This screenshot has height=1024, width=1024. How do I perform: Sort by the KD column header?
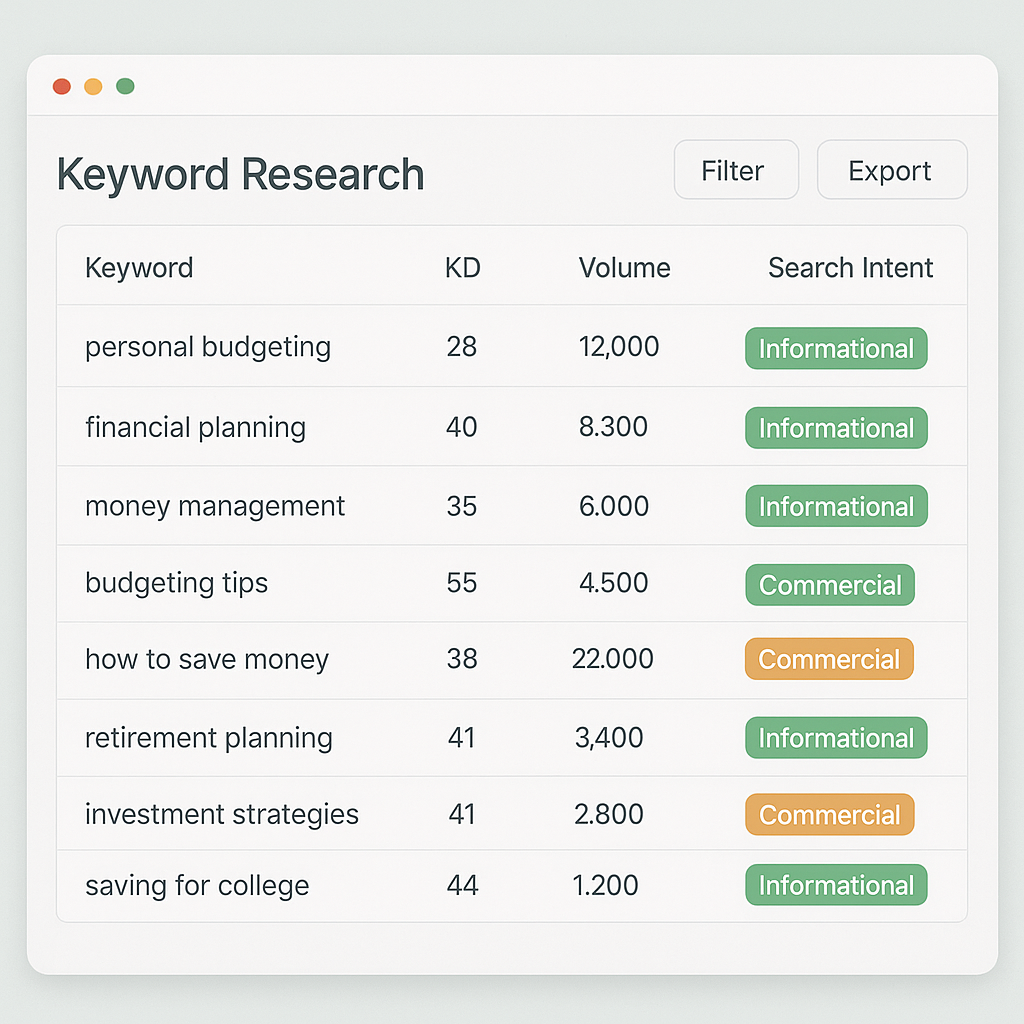click(463, 267)
